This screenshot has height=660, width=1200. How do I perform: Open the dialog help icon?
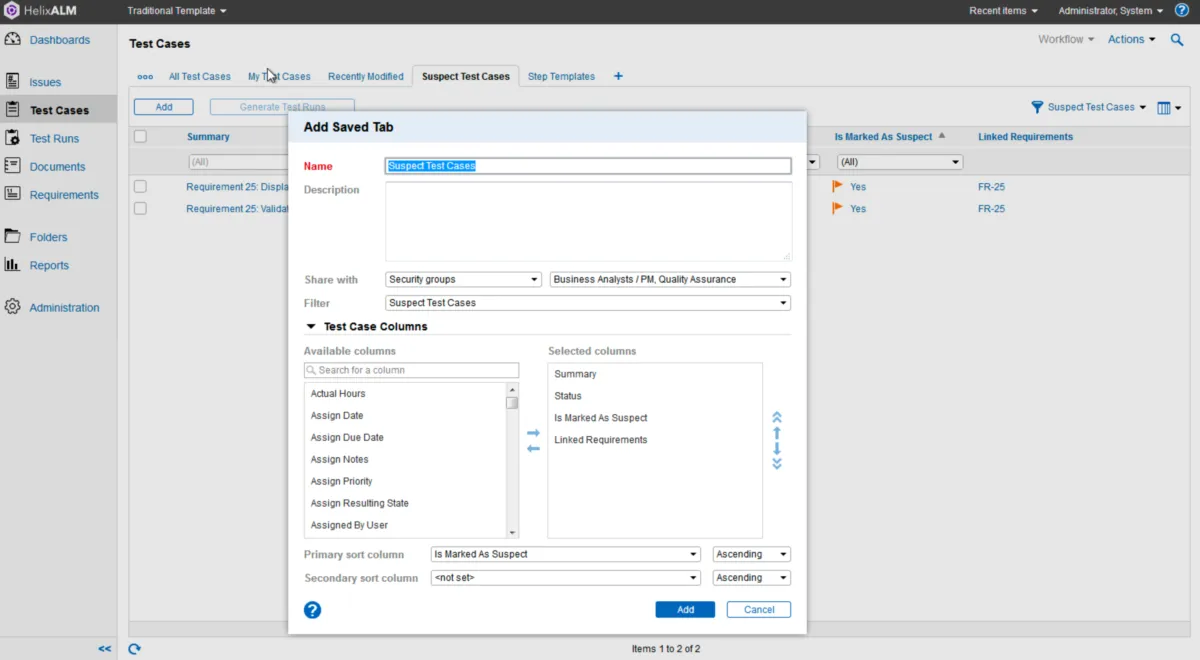coord(312,609)
